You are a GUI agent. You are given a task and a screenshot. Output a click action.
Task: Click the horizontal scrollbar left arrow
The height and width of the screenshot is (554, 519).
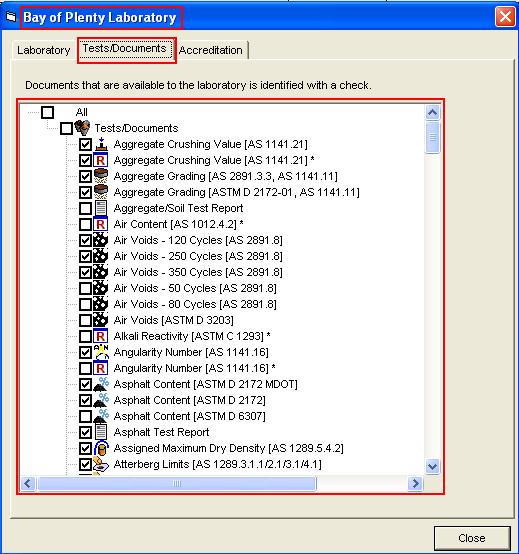28,483
